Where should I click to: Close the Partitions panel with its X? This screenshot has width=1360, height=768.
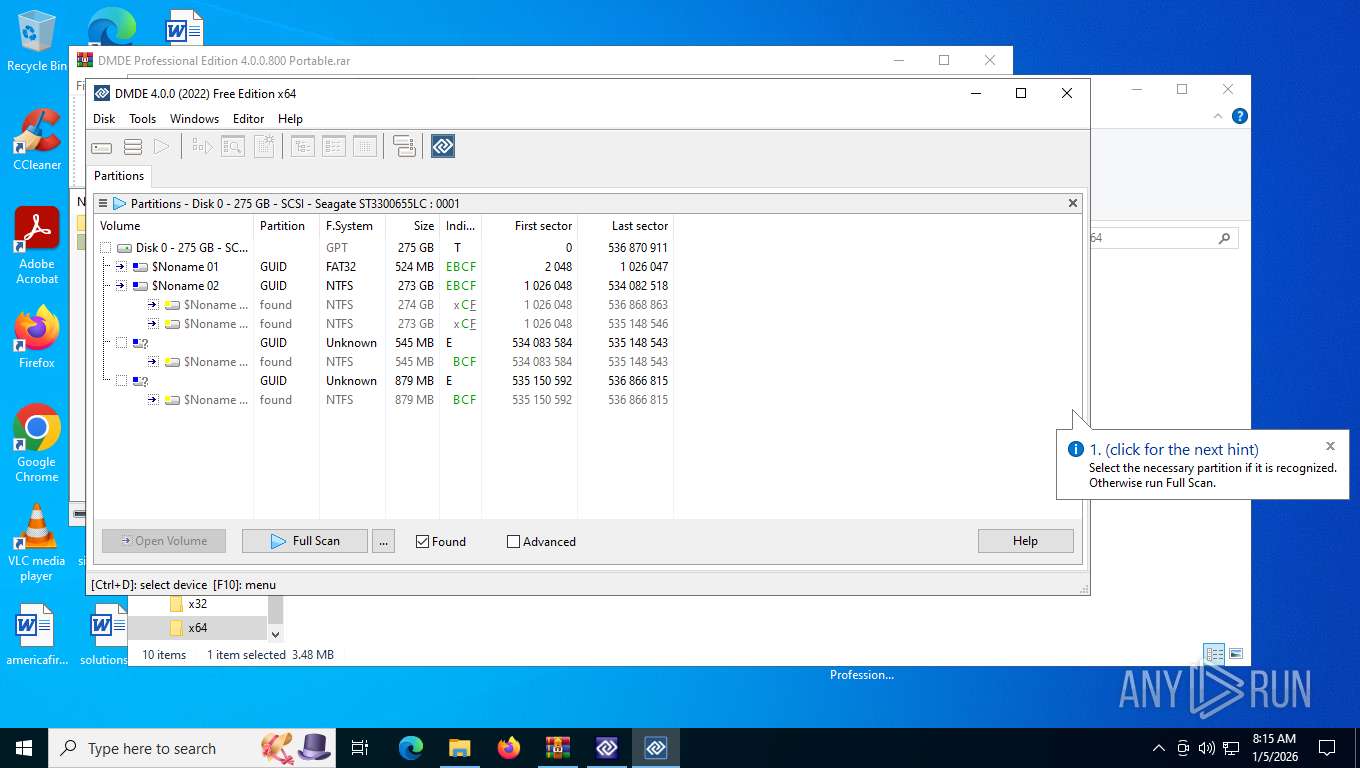tap(1073, 203)
